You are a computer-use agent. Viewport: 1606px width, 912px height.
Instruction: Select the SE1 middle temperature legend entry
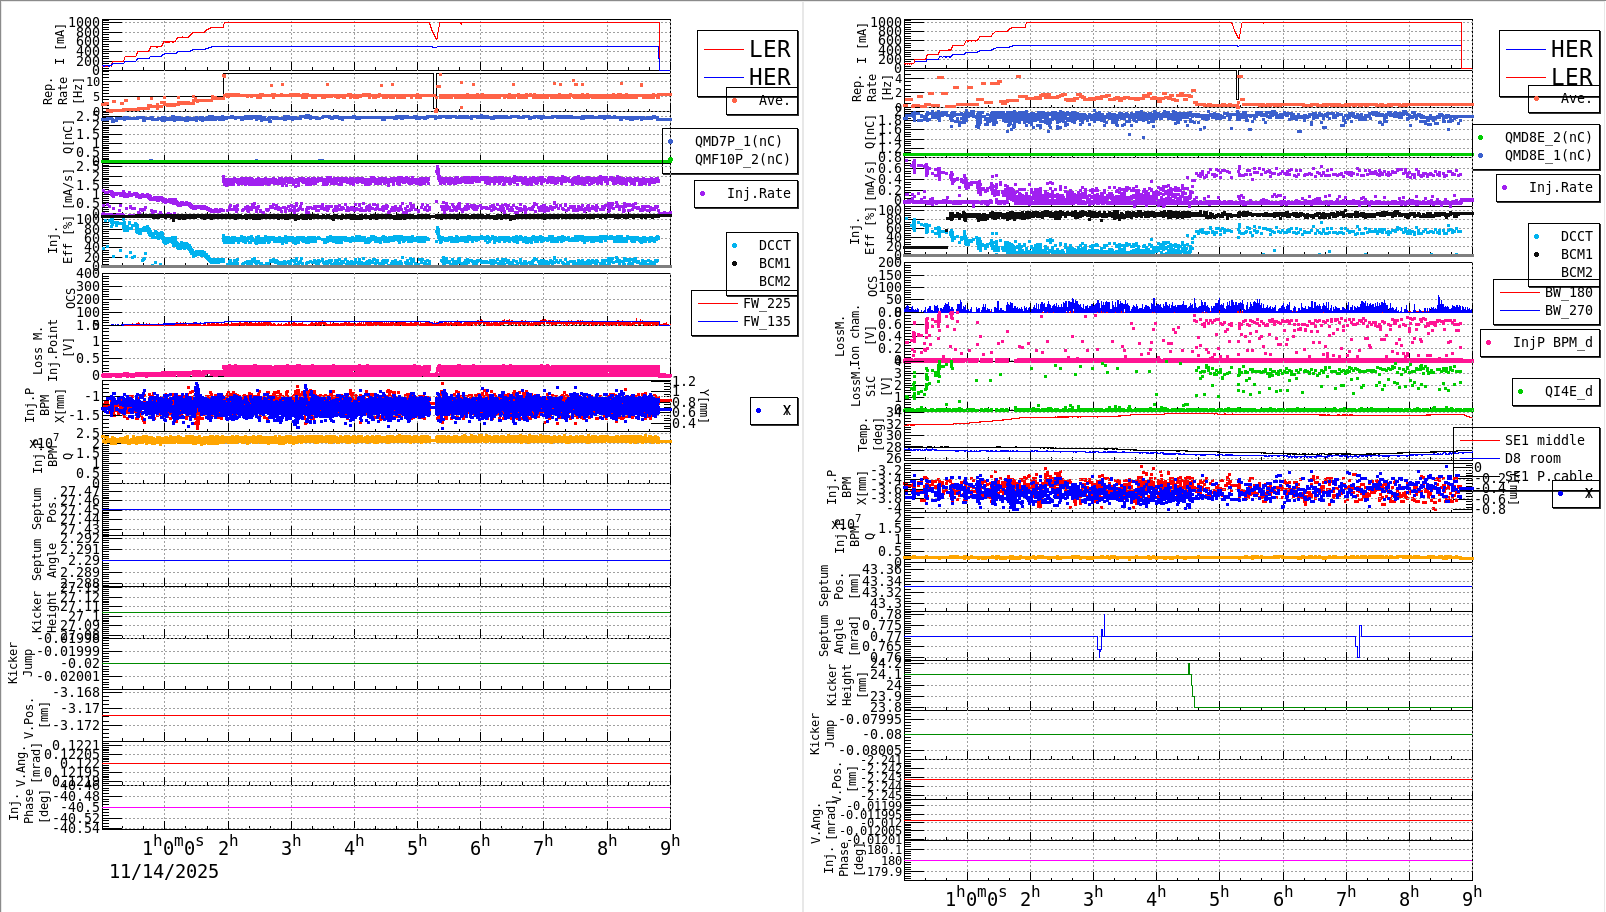point(1544,440)
